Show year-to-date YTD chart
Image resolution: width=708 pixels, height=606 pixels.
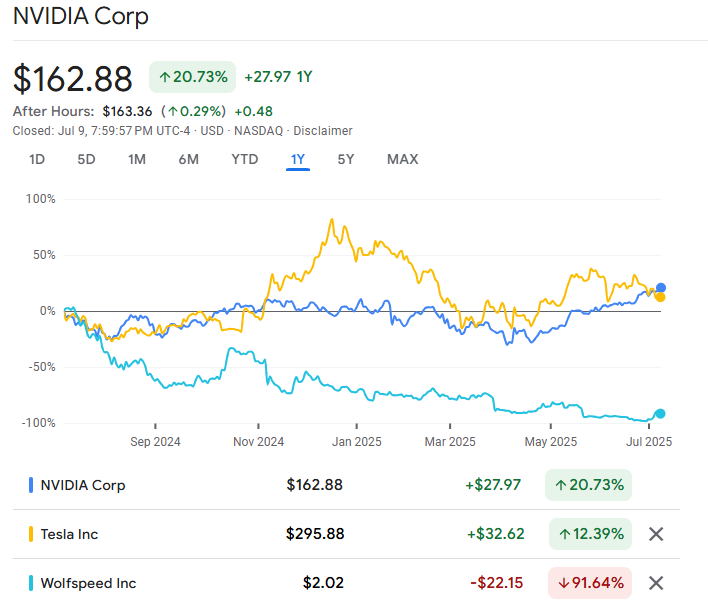coord(245,159)
